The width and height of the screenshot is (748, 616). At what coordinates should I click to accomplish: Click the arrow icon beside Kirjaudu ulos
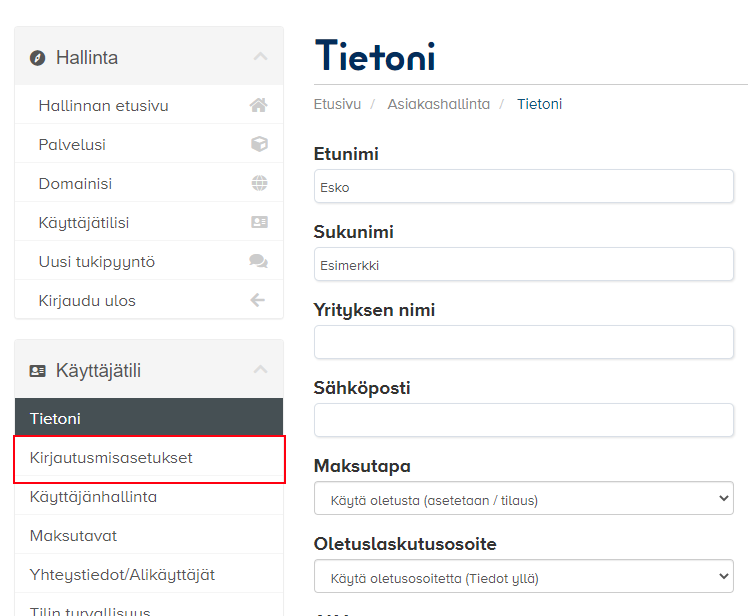coord(259,300)
